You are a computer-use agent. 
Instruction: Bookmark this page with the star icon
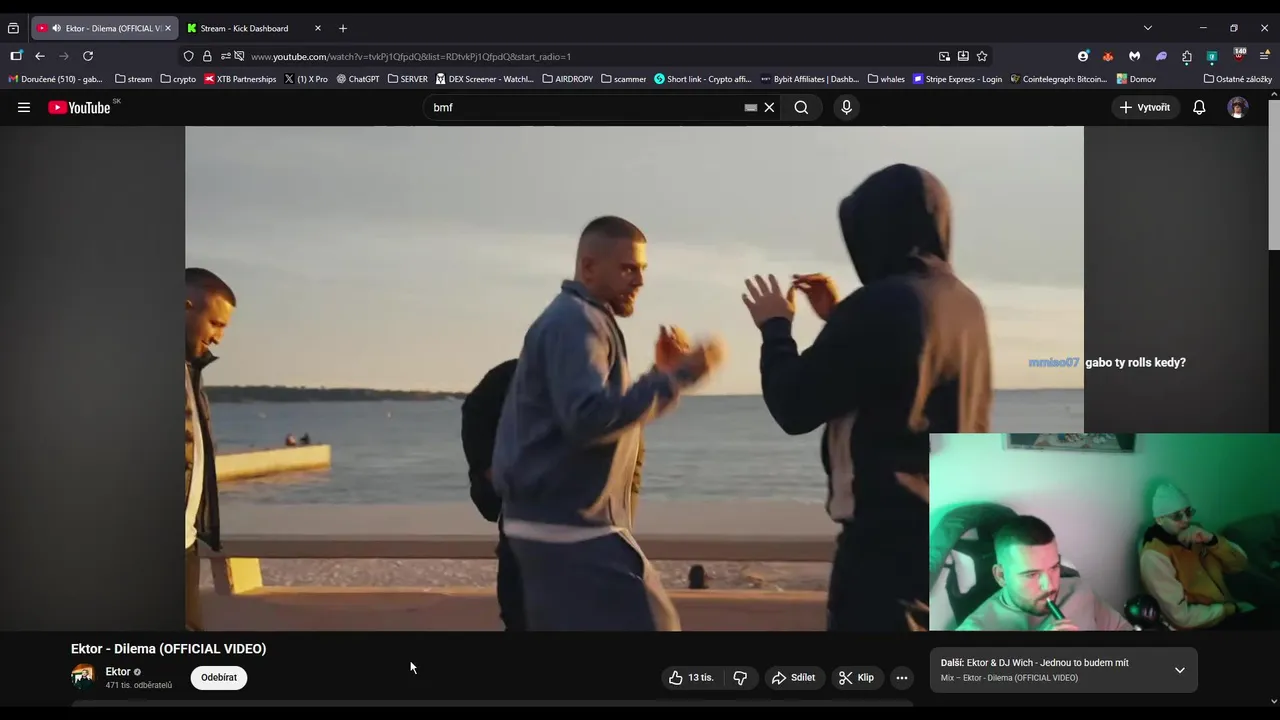pos(982,56)
